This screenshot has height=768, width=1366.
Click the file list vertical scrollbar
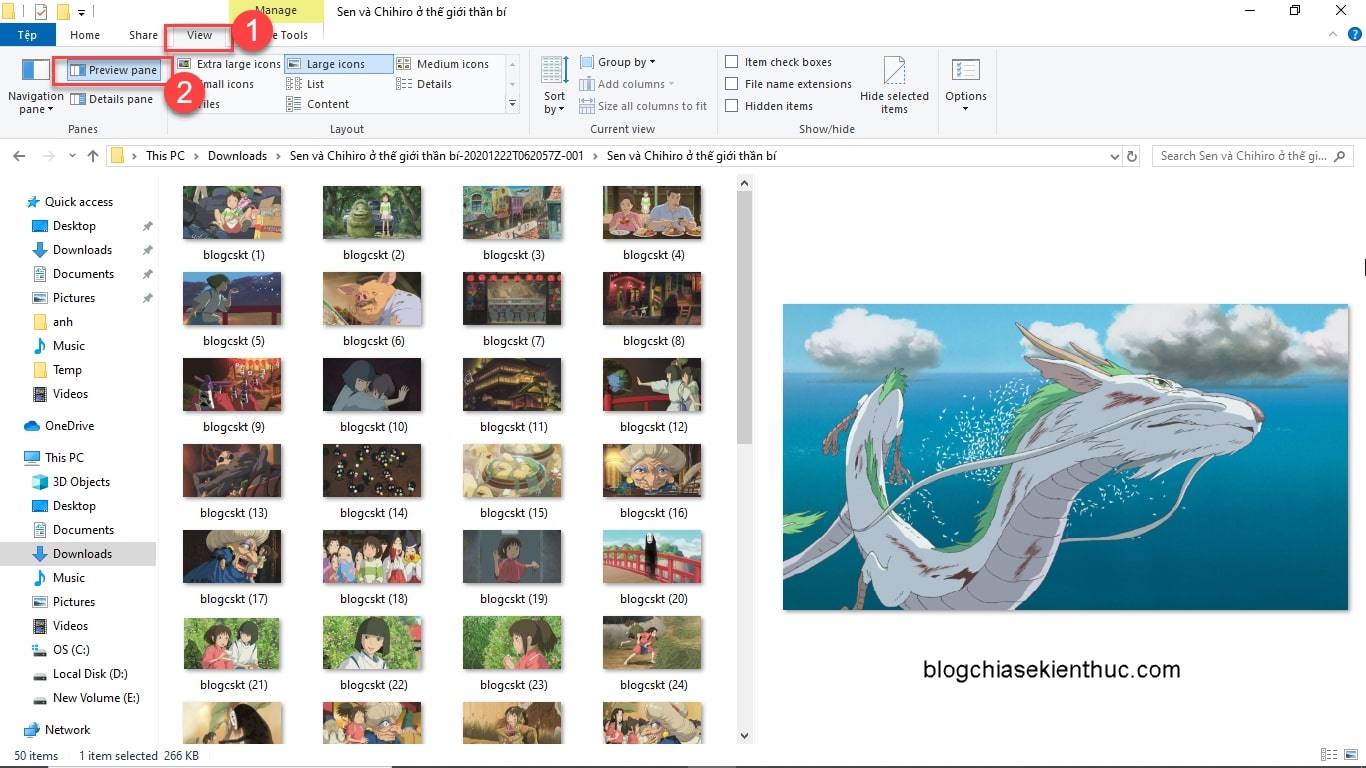(744, 316)
